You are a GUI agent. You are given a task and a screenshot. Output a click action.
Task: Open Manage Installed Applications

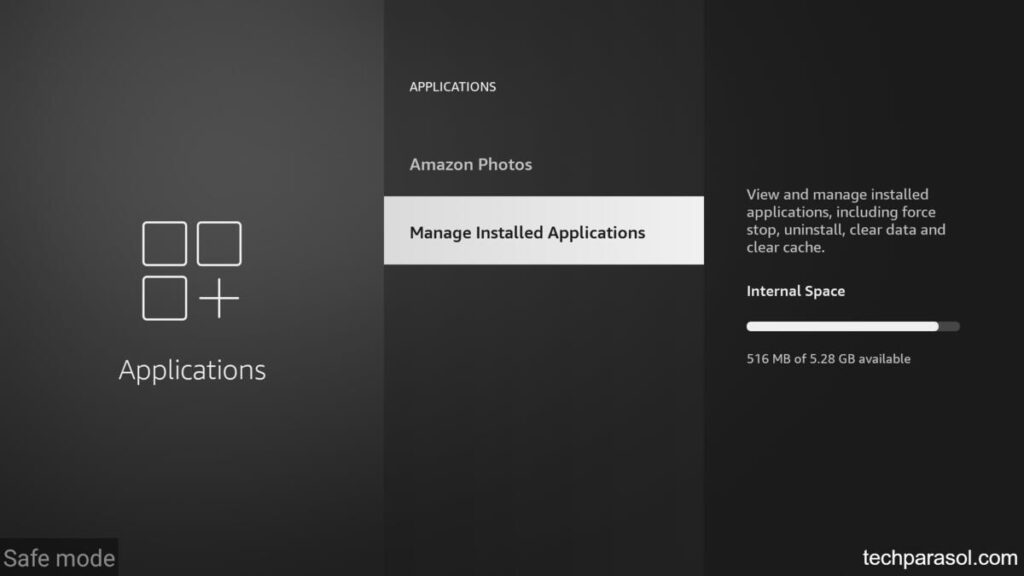click(543, 231)
